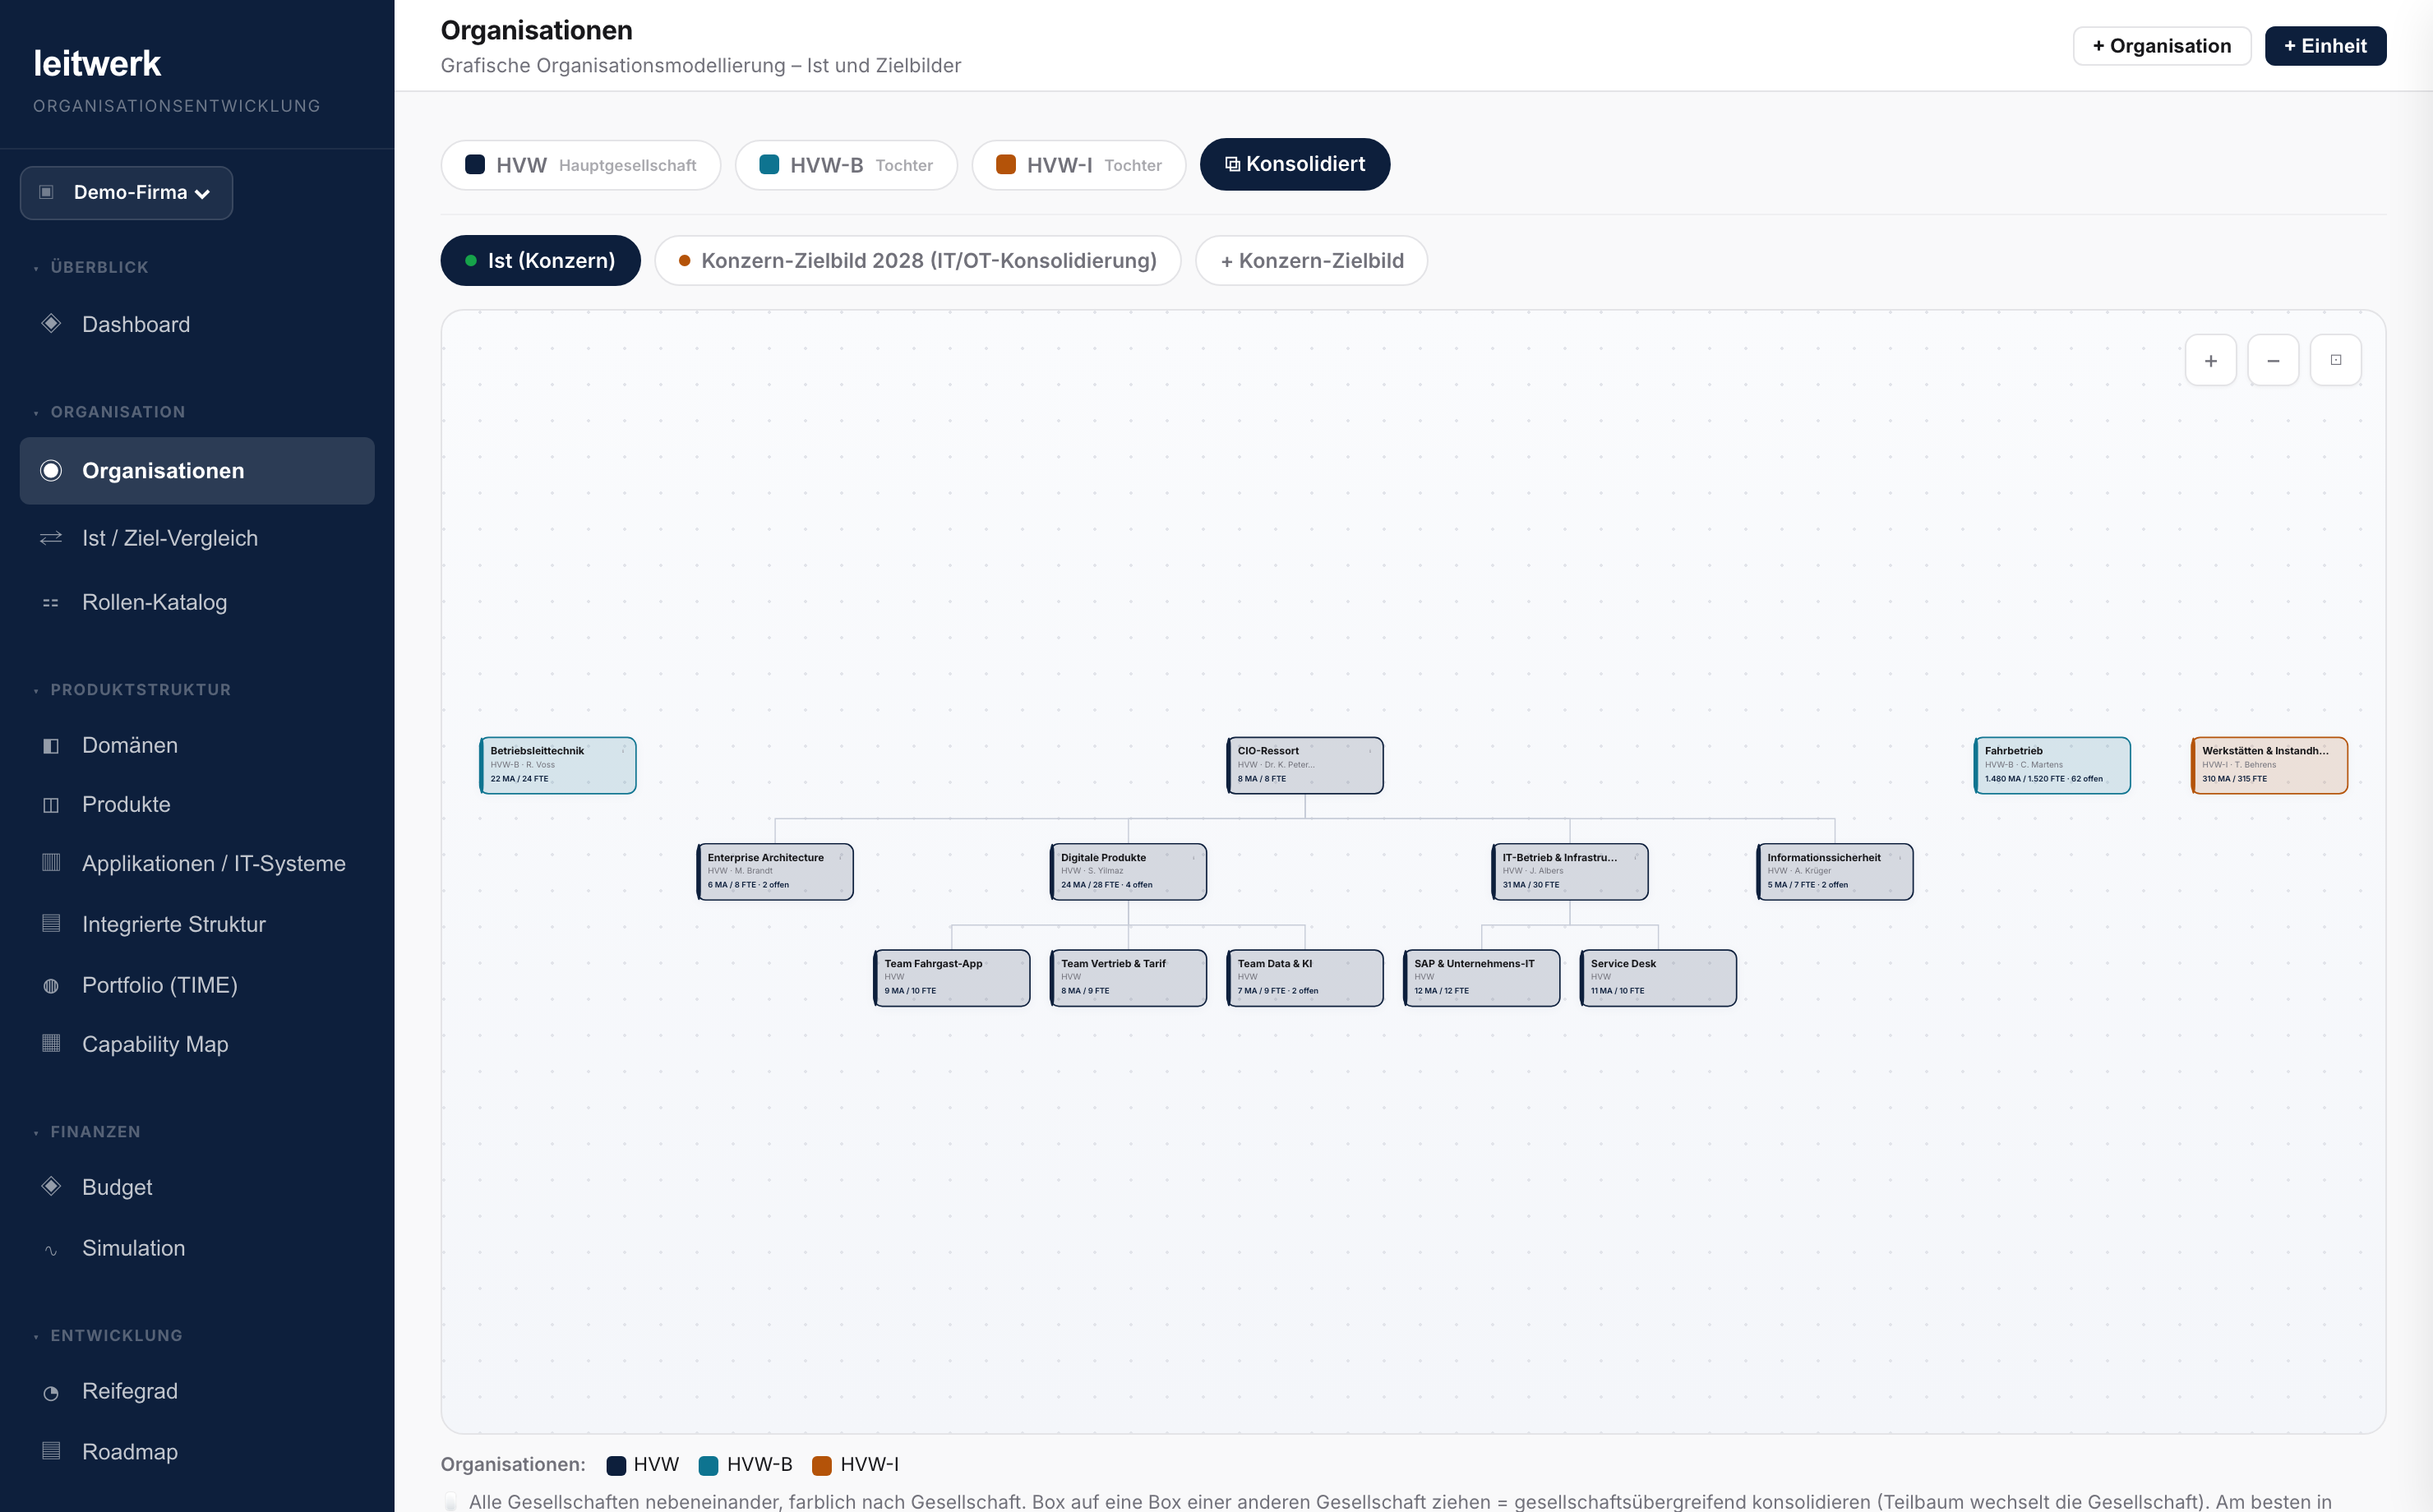Zoom in on the org chart canvas
Viewport: 2433px width, 1512px height.
(2210, 360)
